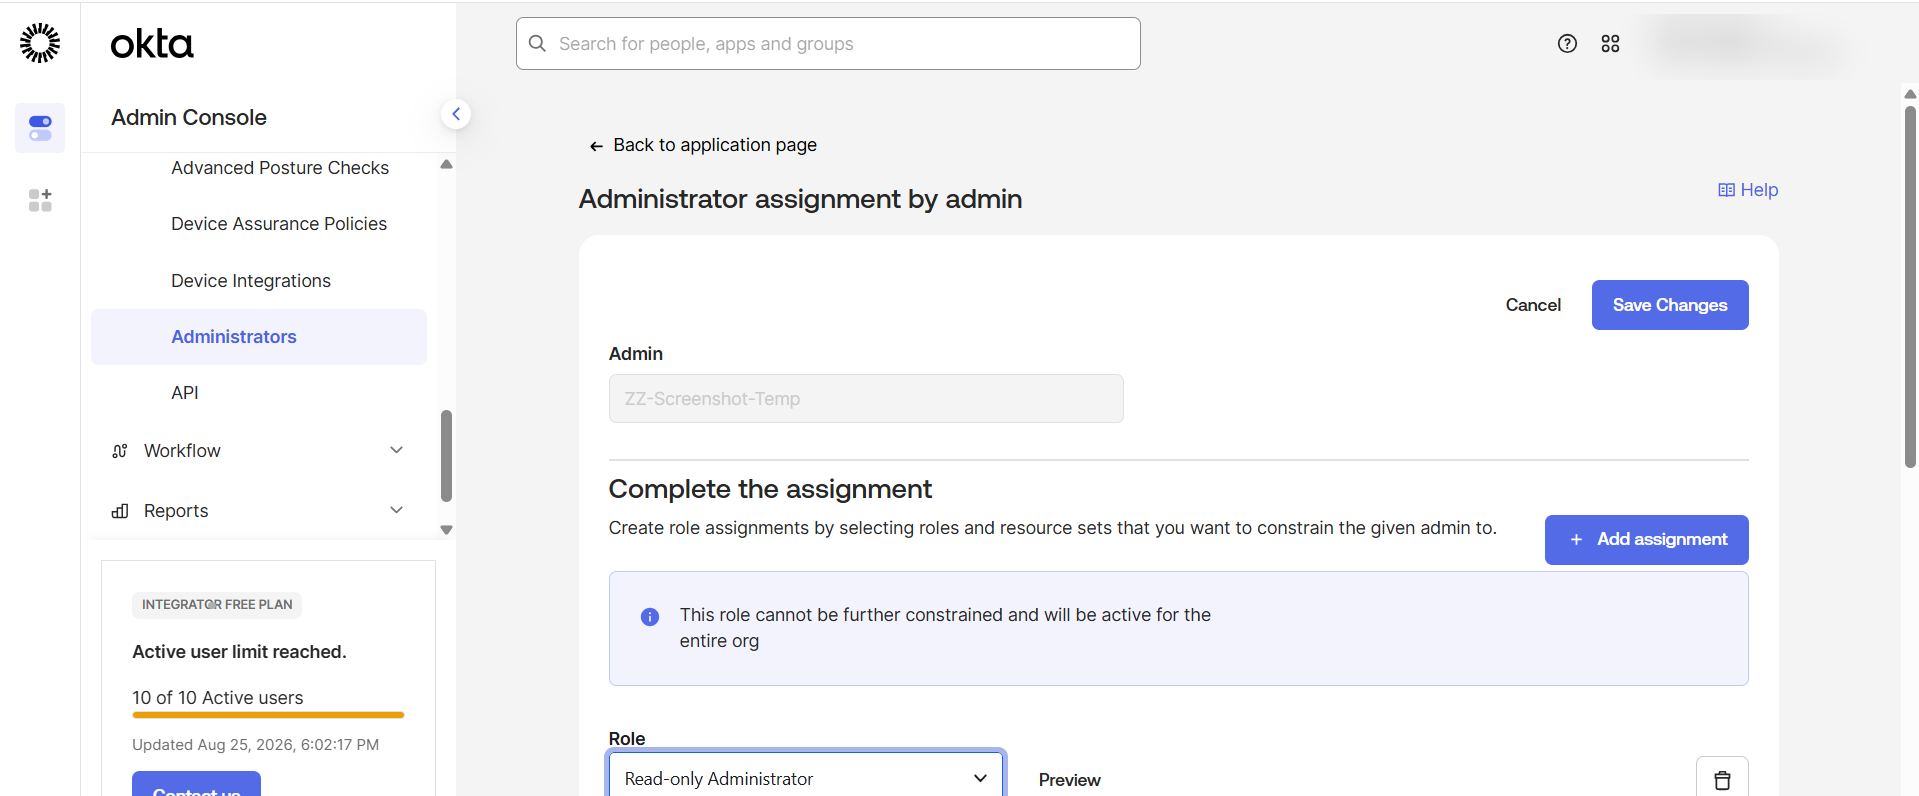Click the okta wordmark logo

[152, 44]
